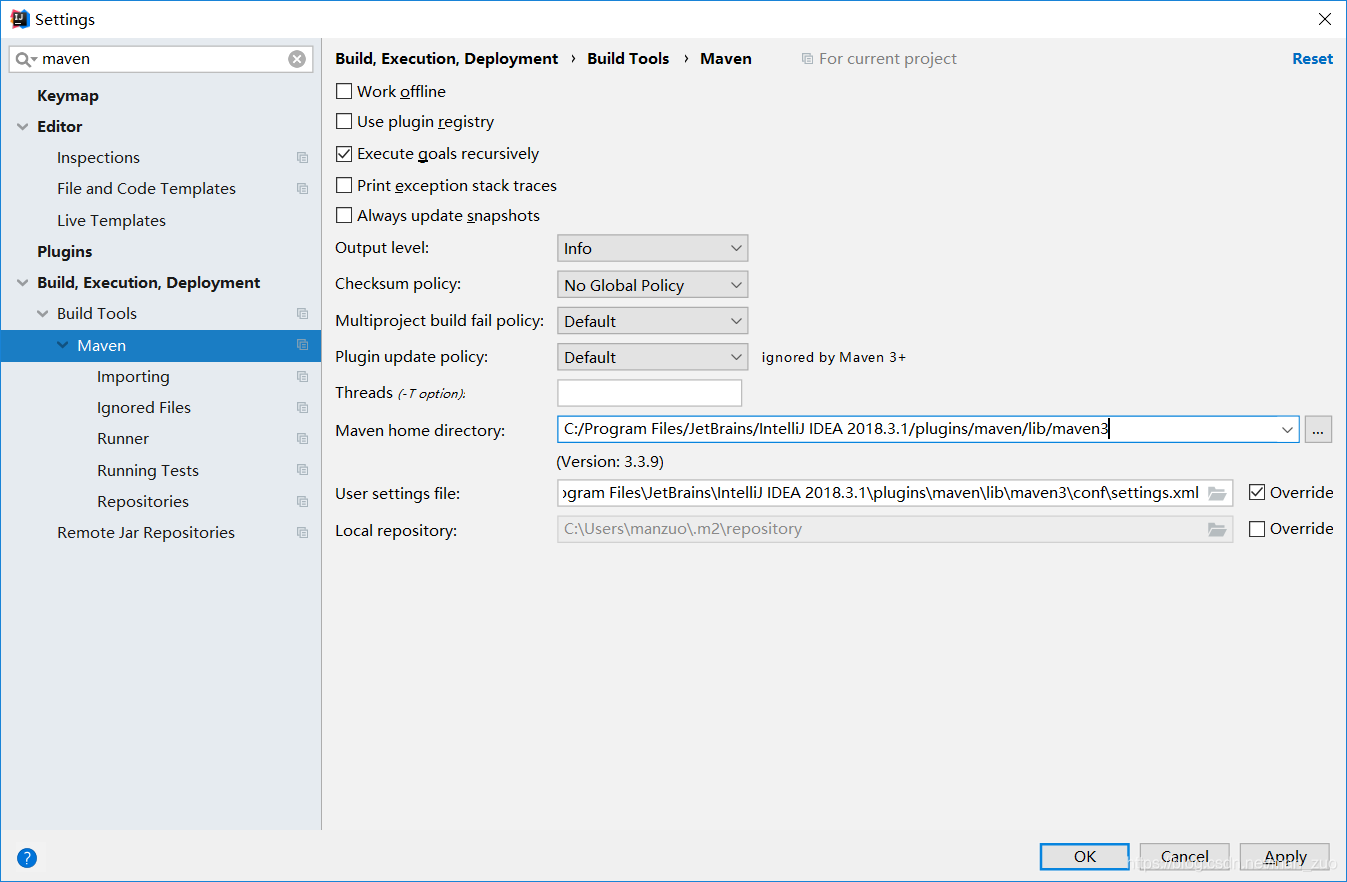Collapse the Maven tree node
The width and height of the screenshot is (1347, 882).
(62, 345)
